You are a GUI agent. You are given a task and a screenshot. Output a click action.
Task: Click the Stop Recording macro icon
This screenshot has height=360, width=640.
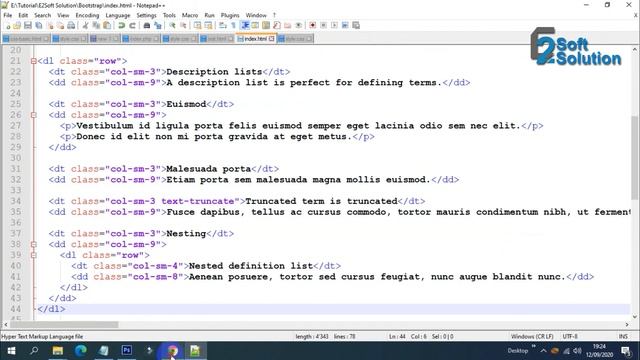(323, 25)
